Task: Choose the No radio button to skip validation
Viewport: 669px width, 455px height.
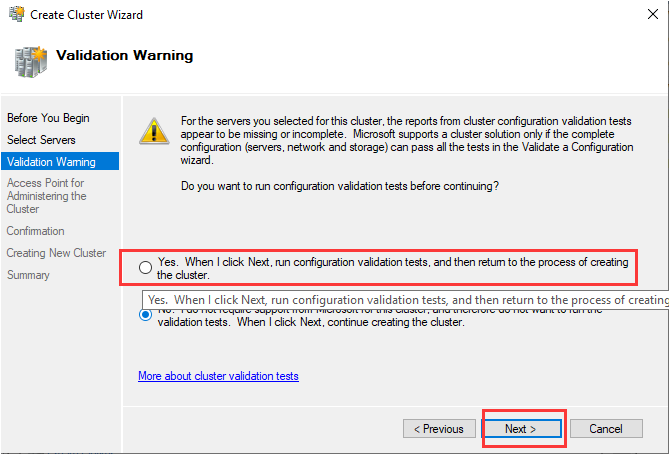Action: [146, 315]
